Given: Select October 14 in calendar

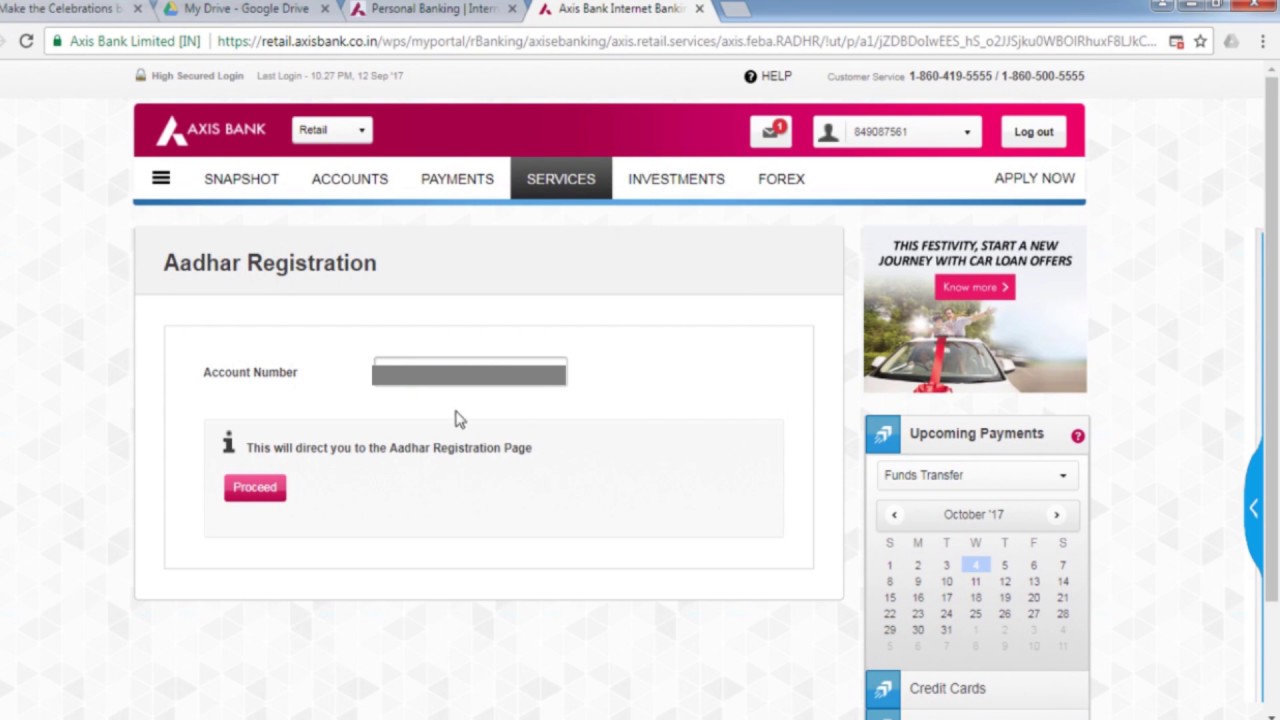Looking at the screenshot, I should point(1062,582).
